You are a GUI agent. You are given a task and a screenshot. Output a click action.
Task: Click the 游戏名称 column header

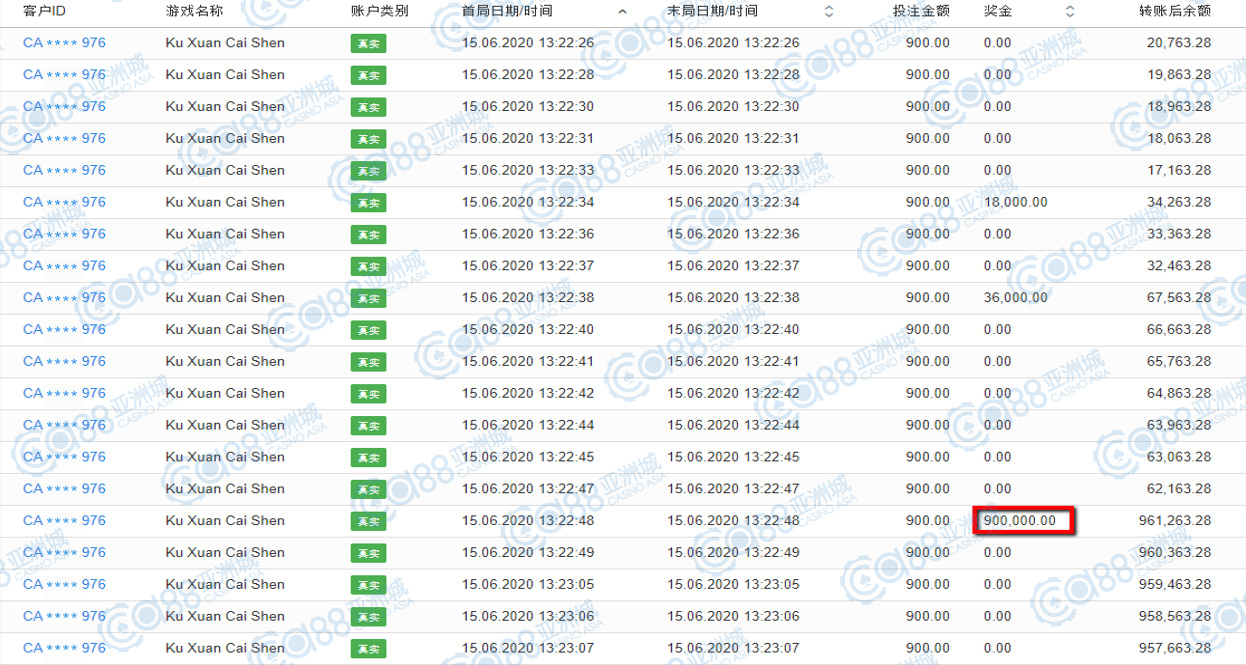[x=194, y=12]
